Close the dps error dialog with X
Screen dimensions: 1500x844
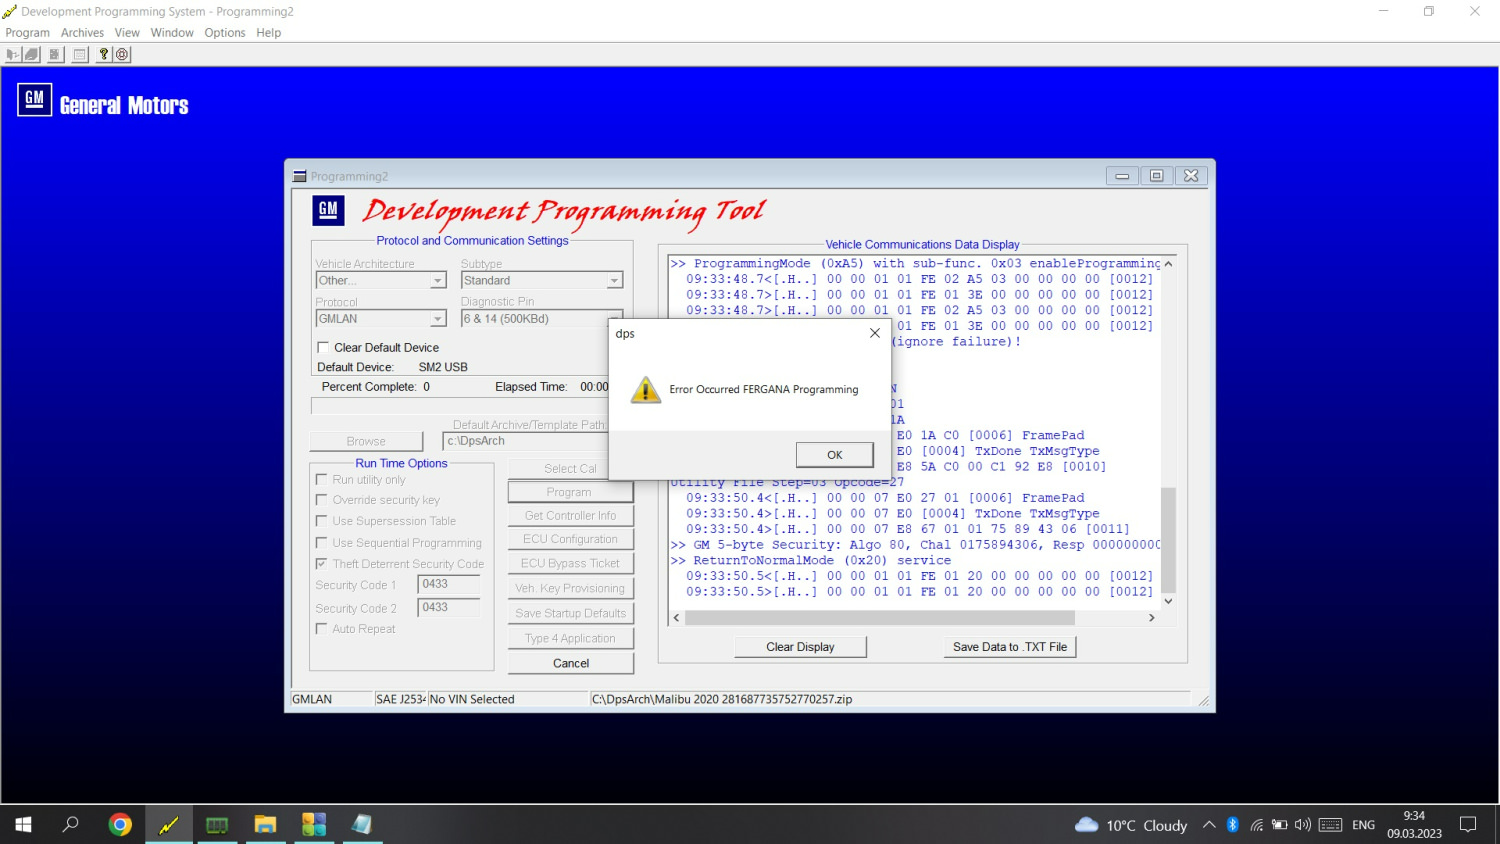coord(875,333)
